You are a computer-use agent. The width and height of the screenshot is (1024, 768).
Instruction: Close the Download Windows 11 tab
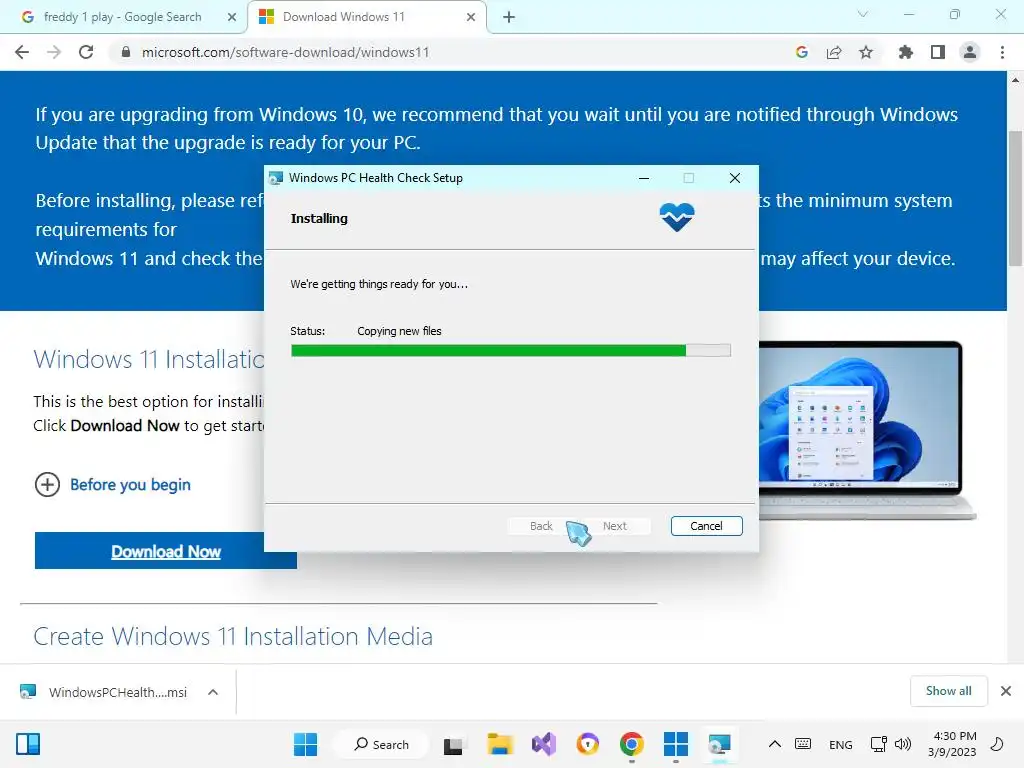coord(471,17)
